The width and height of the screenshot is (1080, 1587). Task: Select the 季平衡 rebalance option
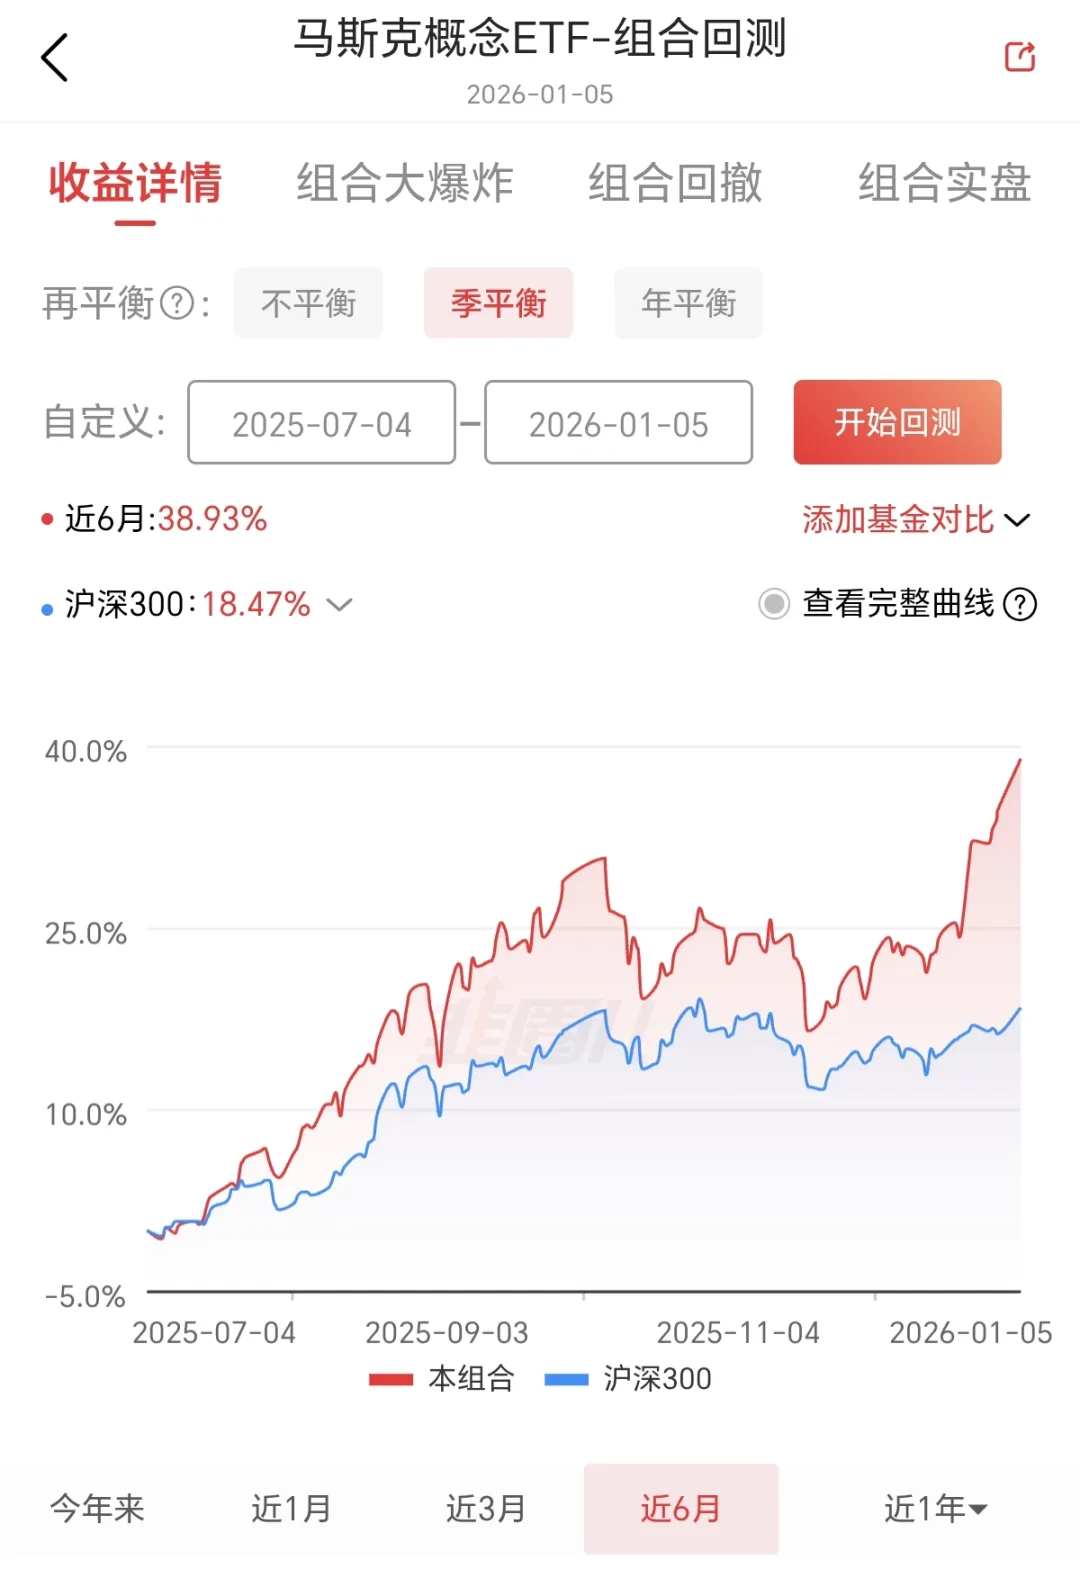click(x=498, y=303)
